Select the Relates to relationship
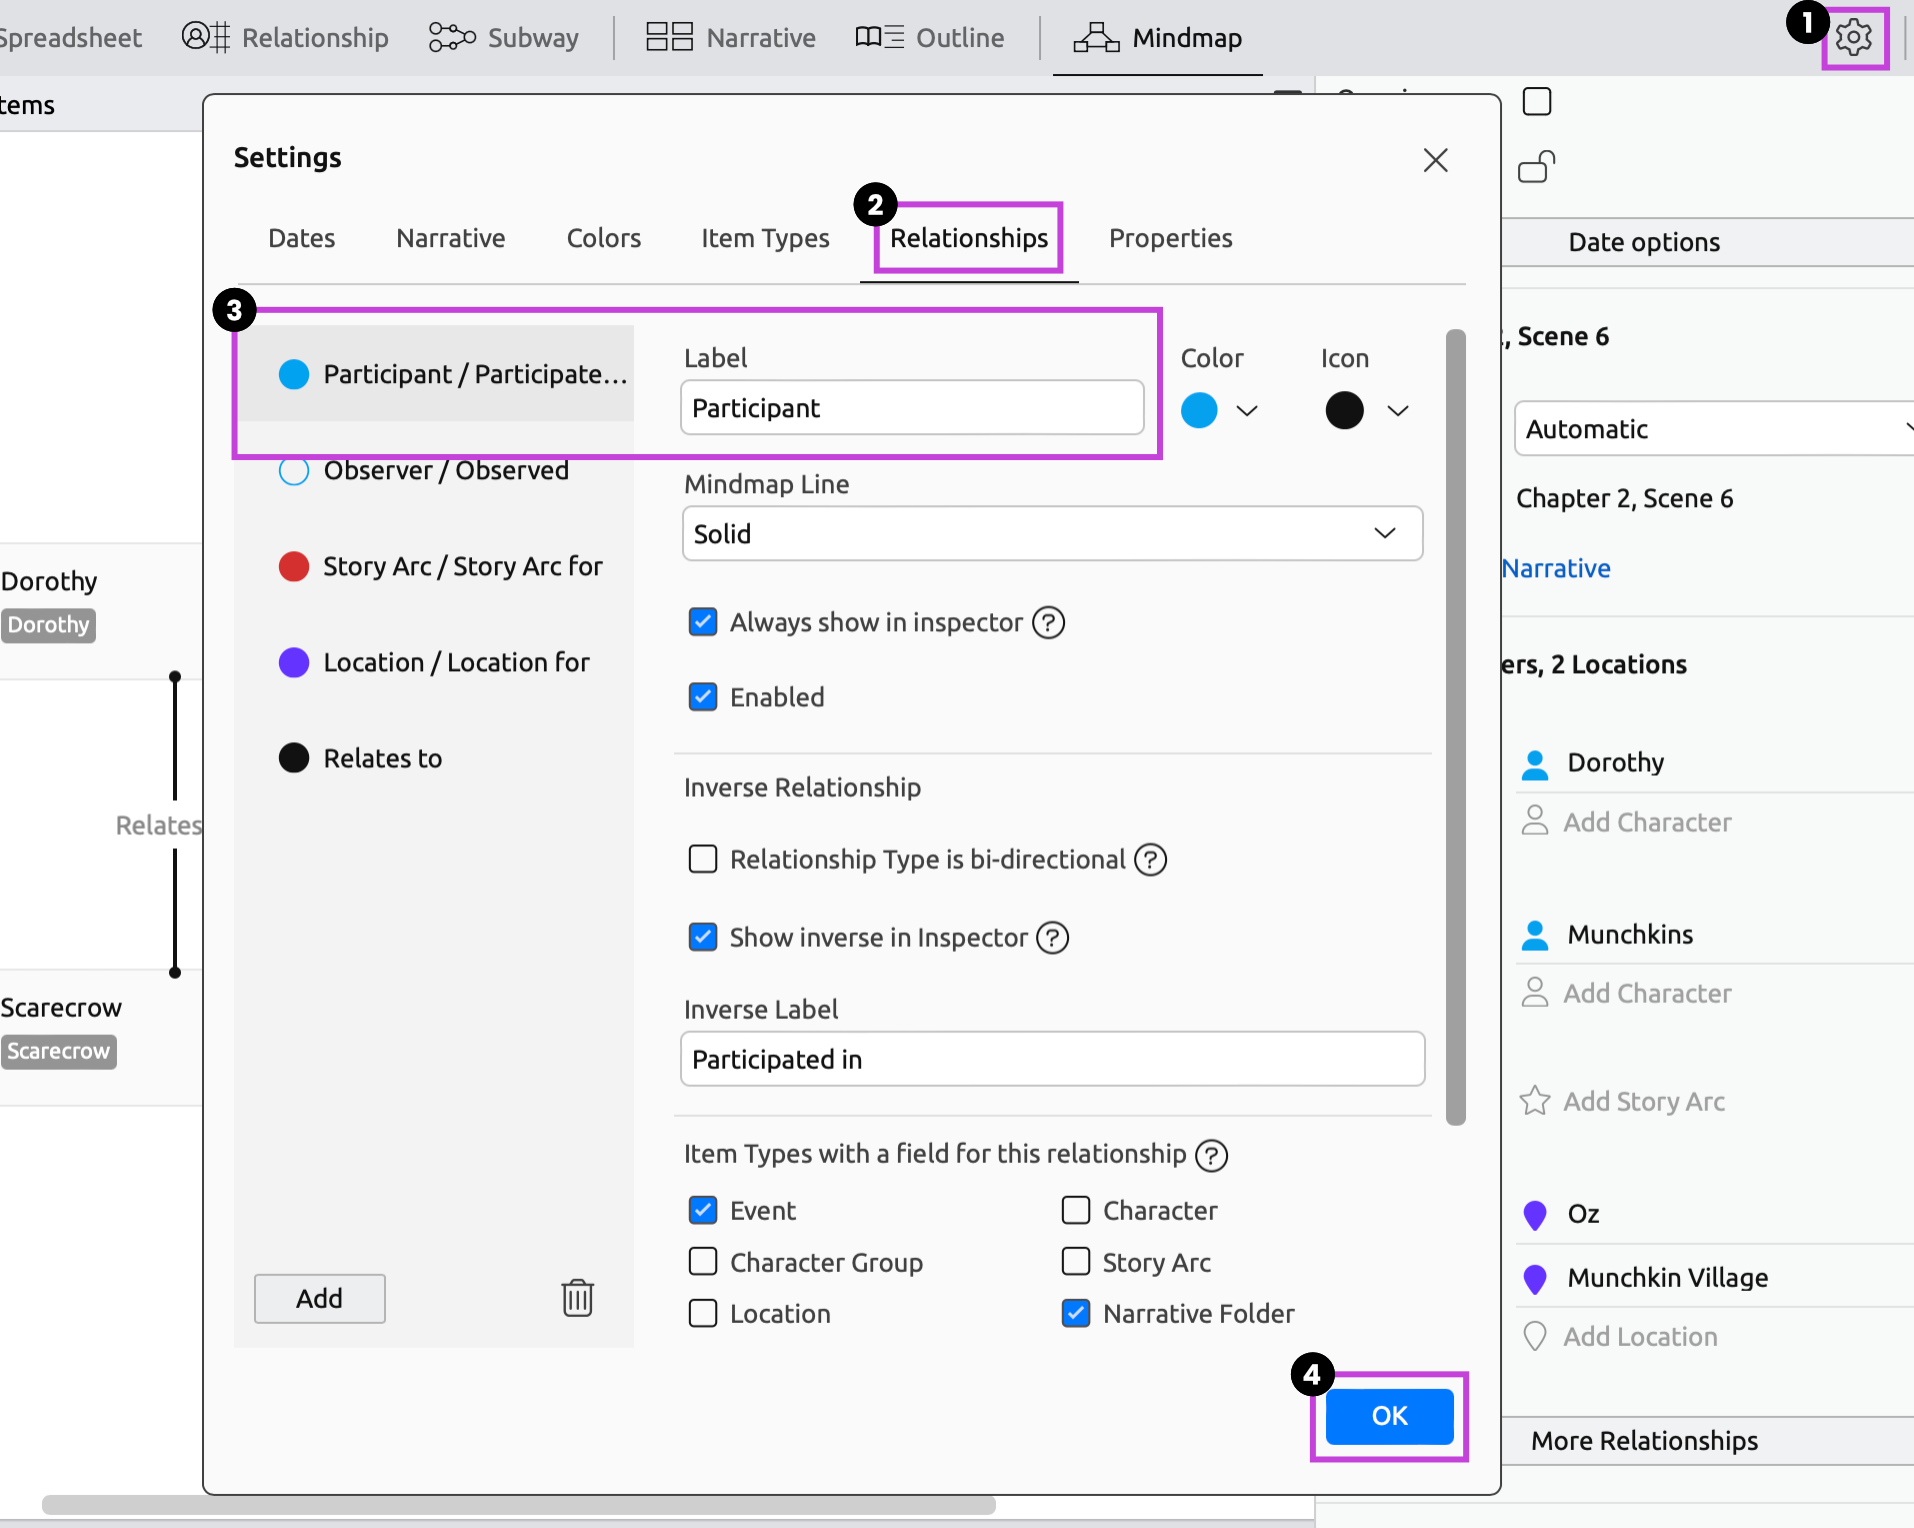1914x1528 pixels. pos(434,758)
